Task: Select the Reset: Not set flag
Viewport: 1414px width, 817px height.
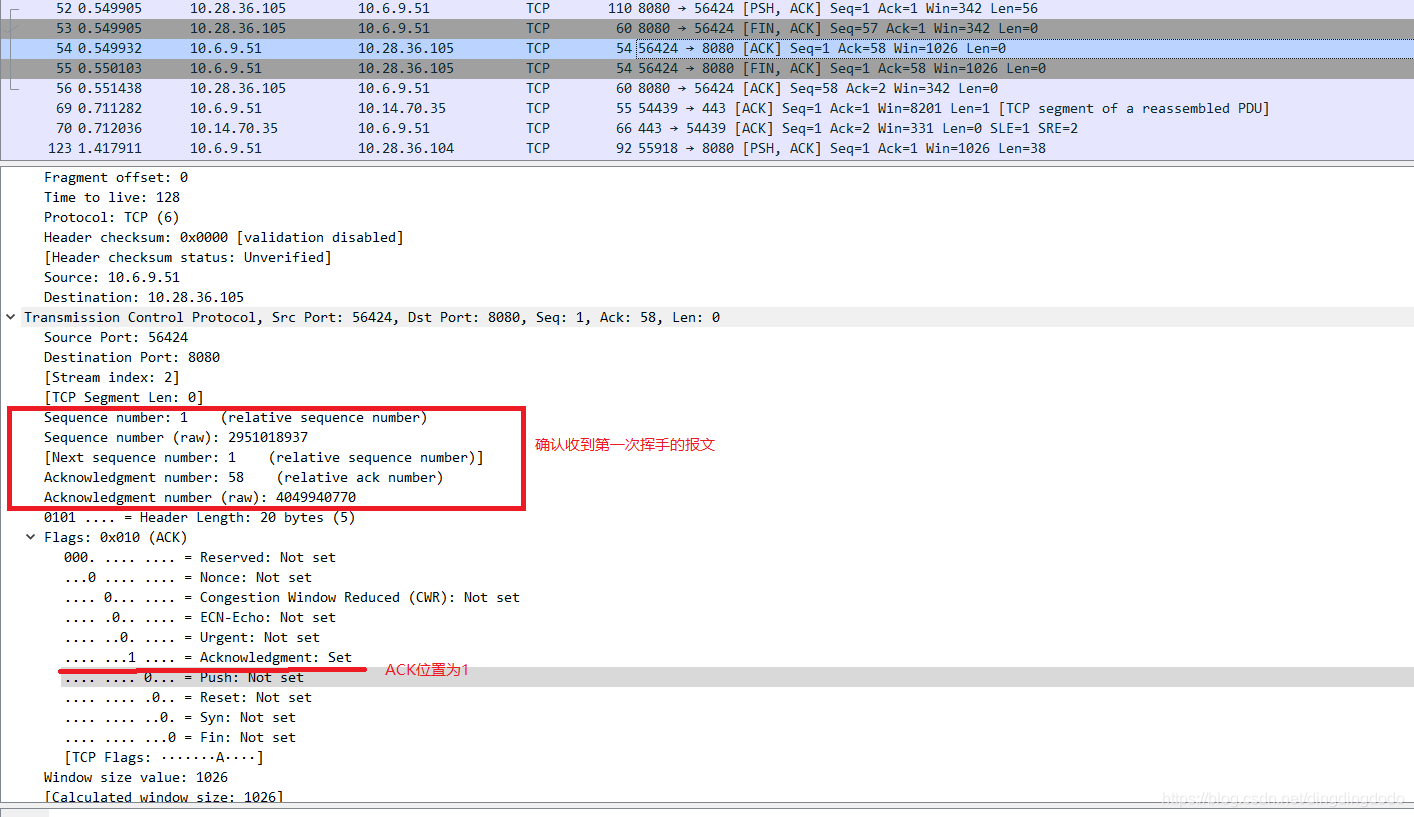Action: click(188, 697)
